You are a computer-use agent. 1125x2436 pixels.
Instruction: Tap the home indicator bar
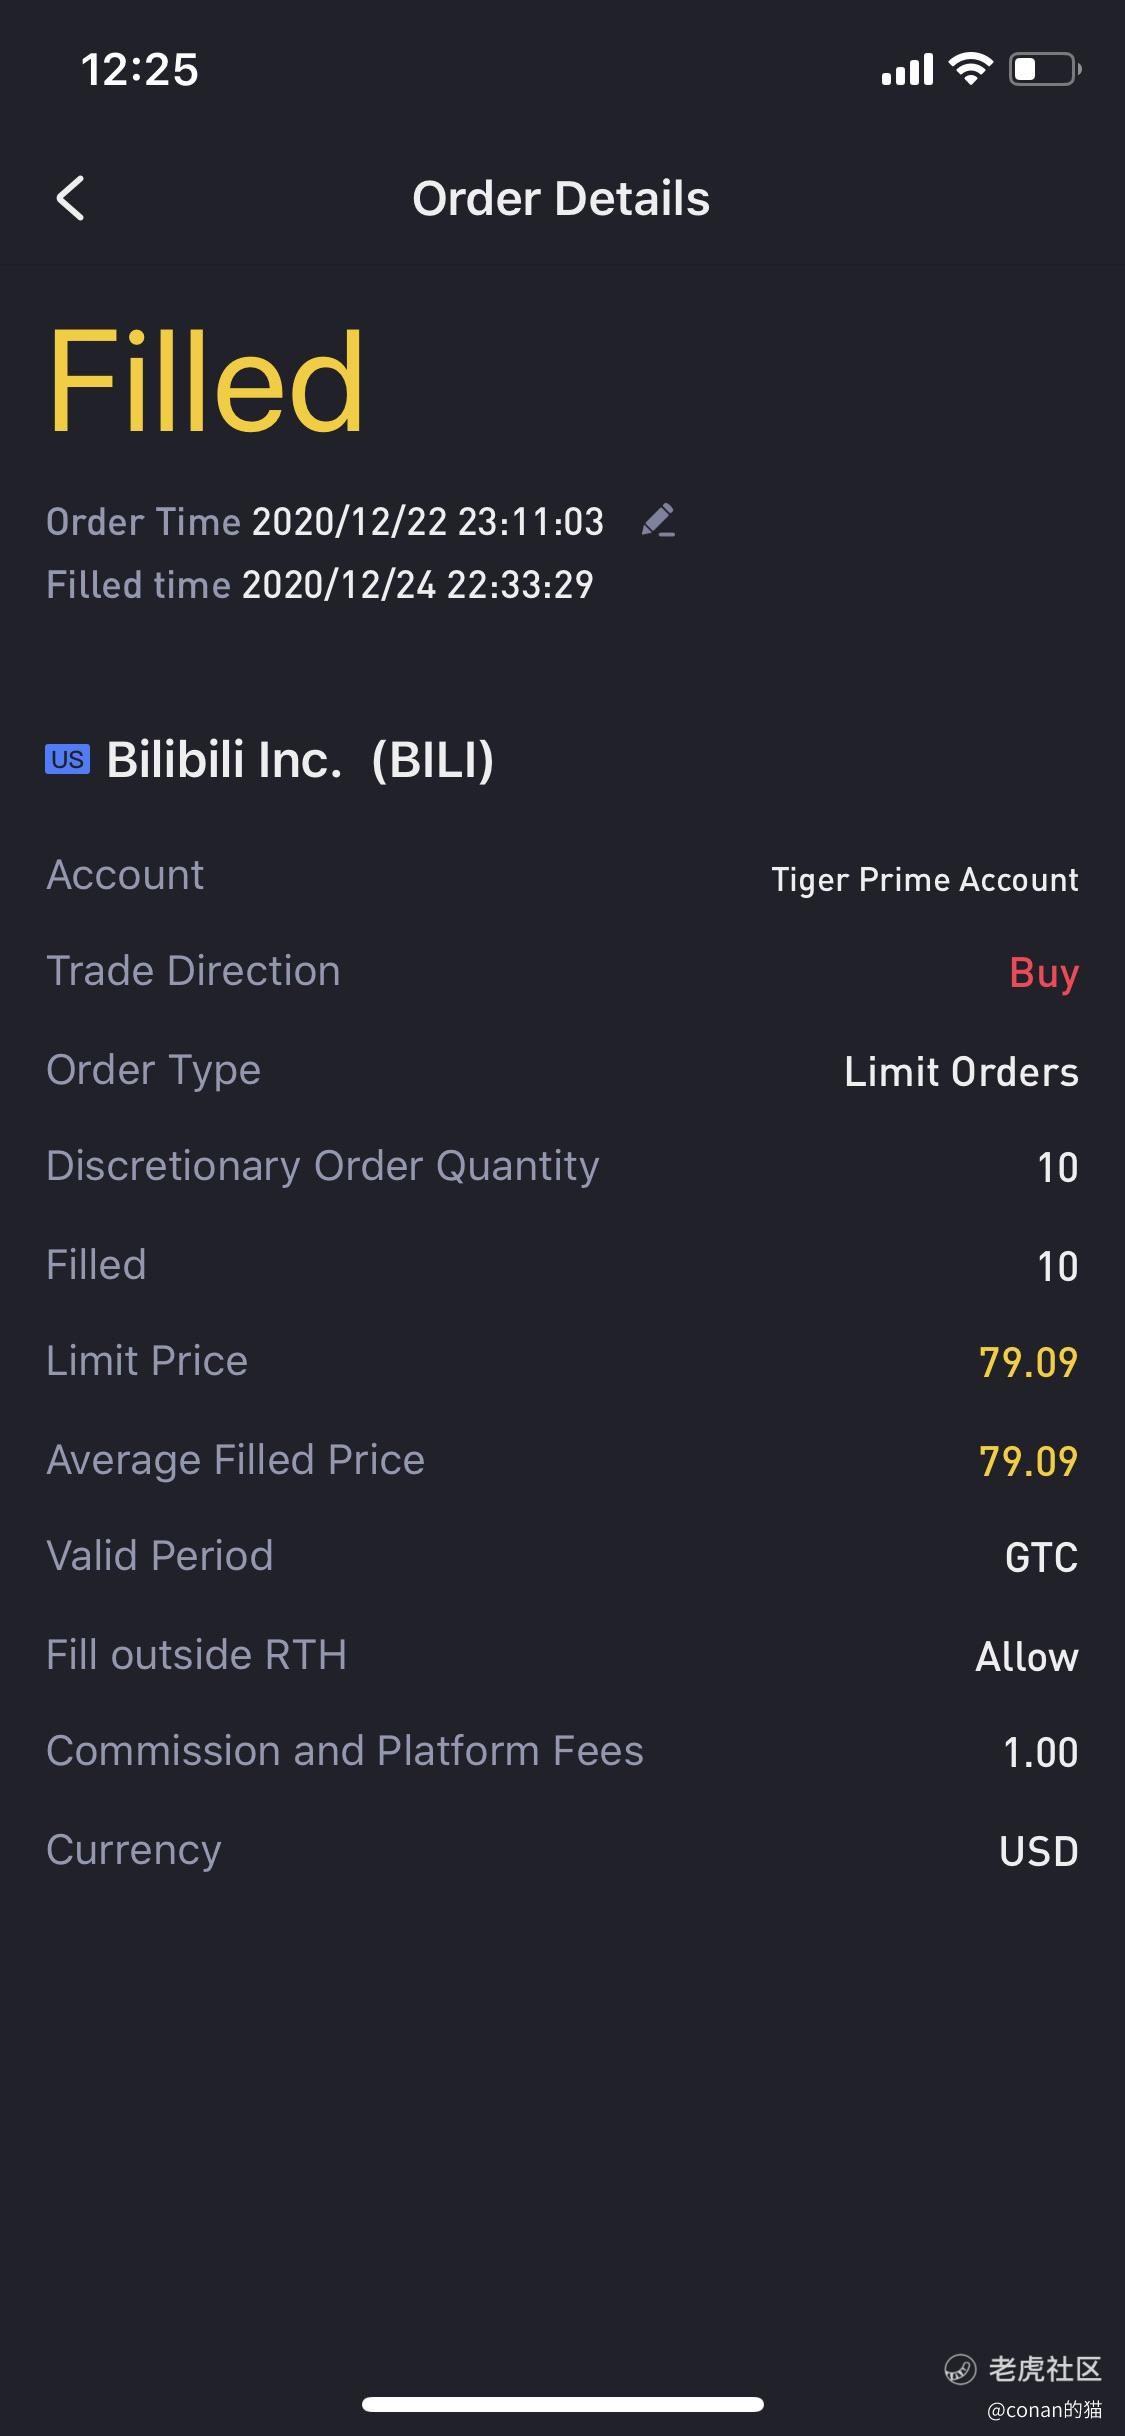point(563,2404)
